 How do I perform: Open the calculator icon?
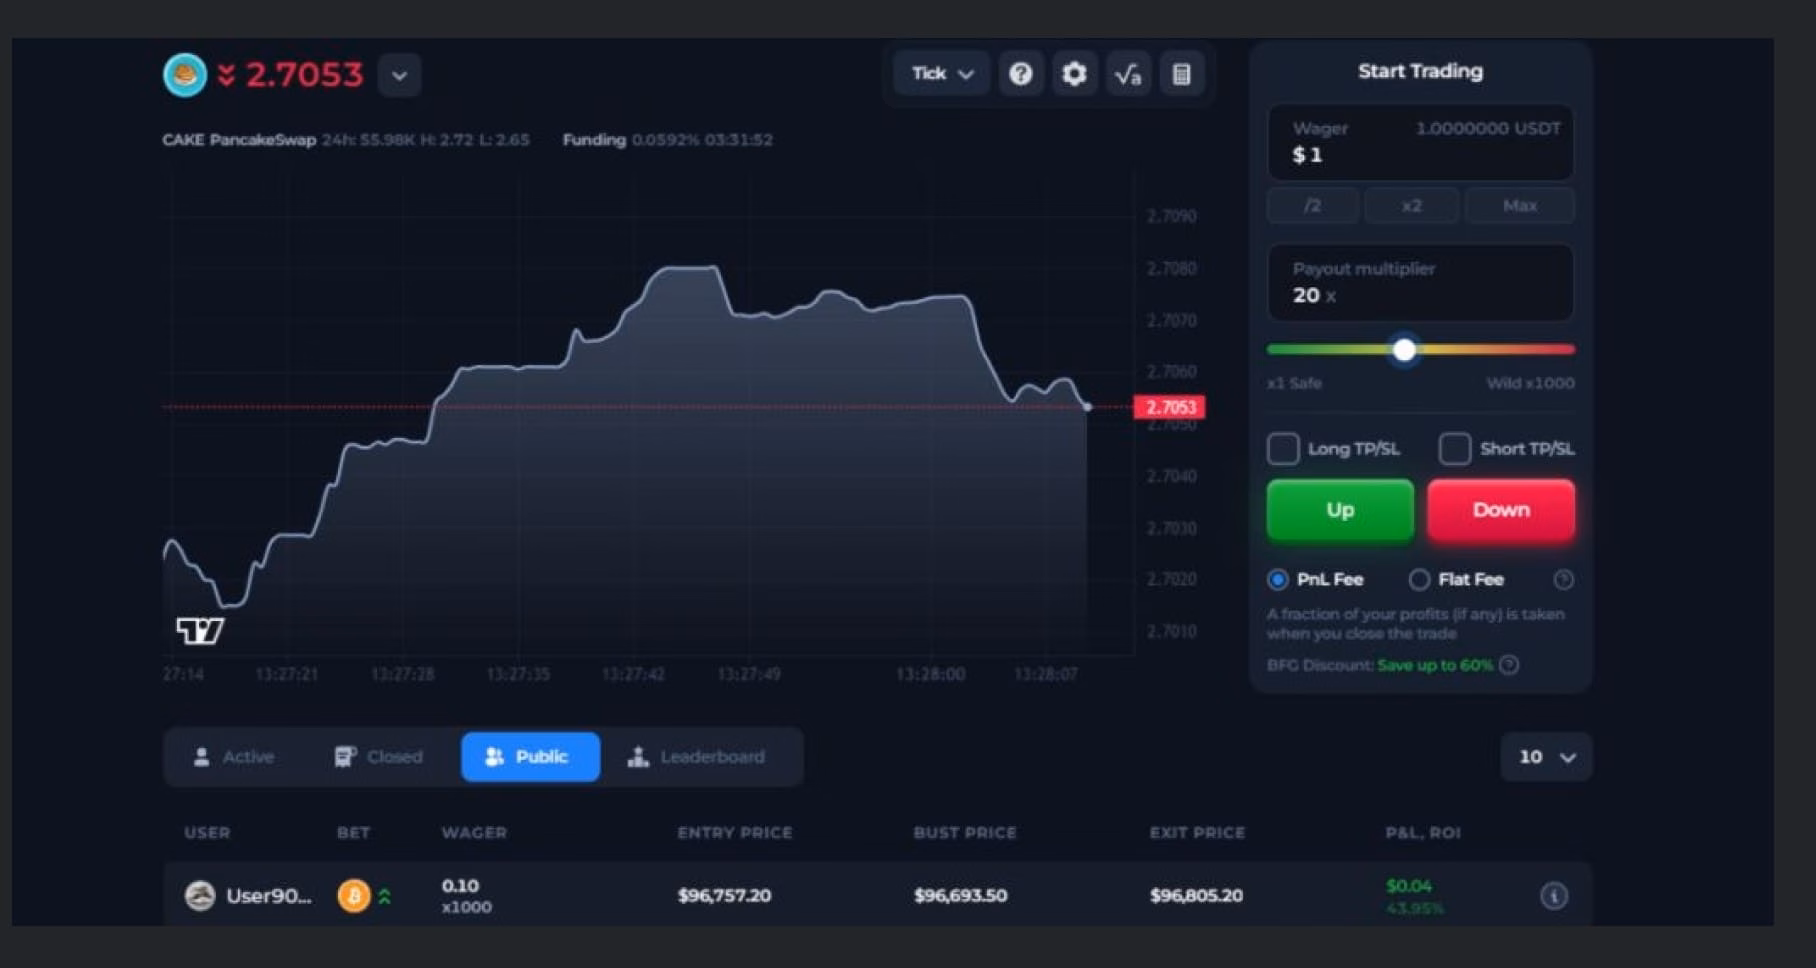(x=1181, y=74)
